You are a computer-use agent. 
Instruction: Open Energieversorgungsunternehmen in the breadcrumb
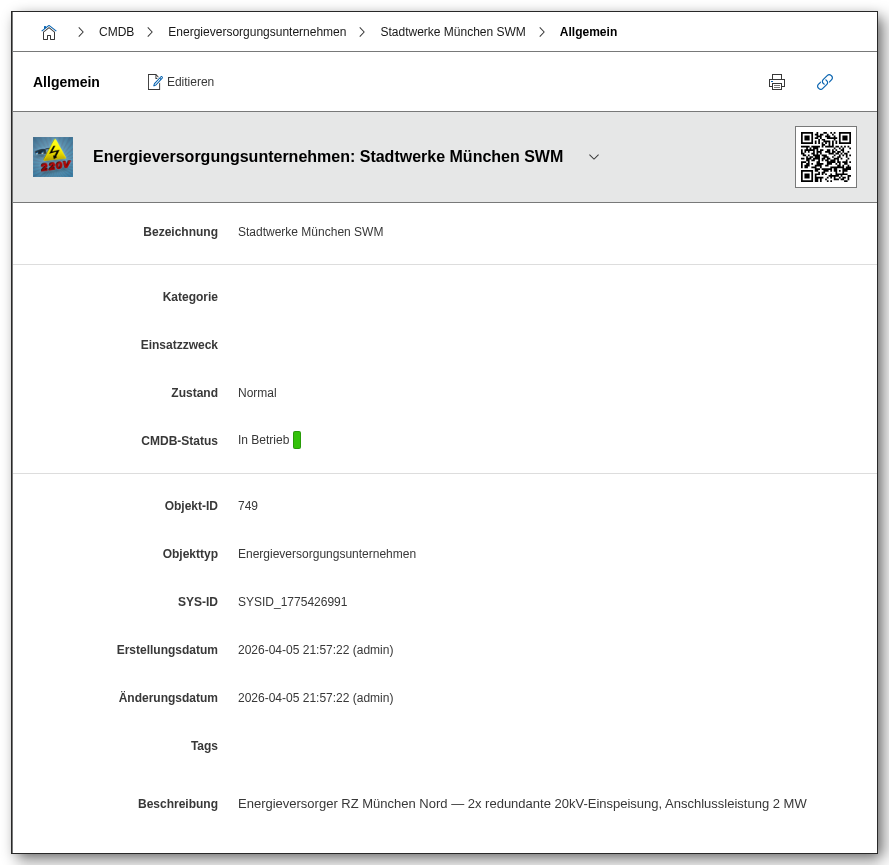point(257,32)
